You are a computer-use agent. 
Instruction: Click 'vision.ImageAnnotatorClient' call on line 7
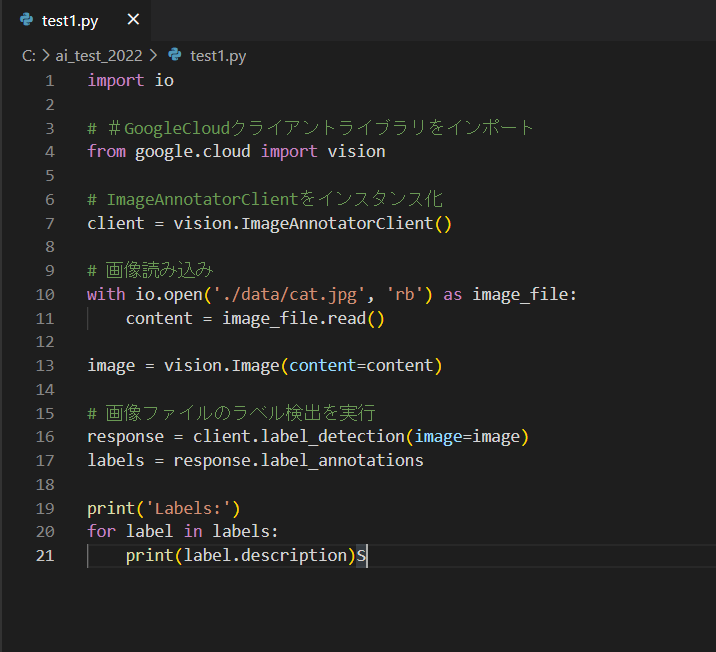click(x=303, y=223)
